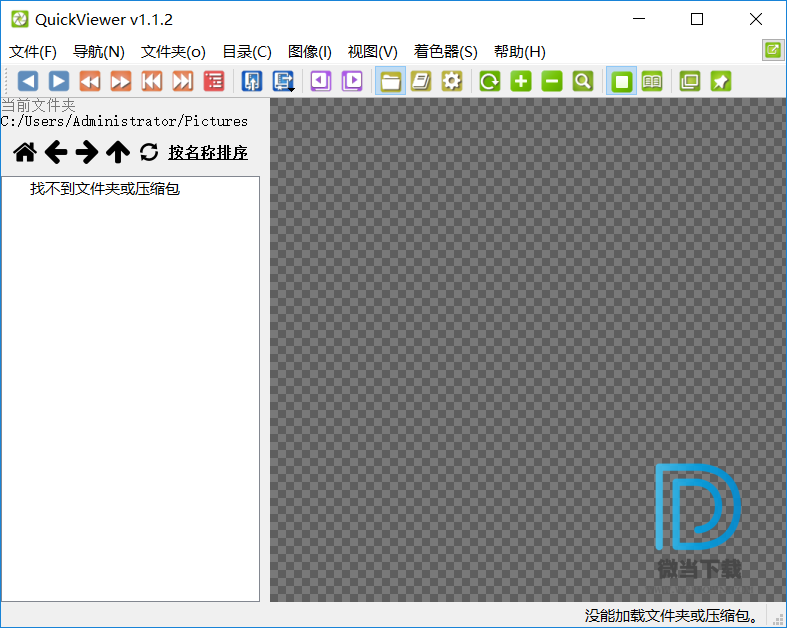Screen dimensions: 787x628
Task: Zoom out with green minus icon
Action: 552,81
